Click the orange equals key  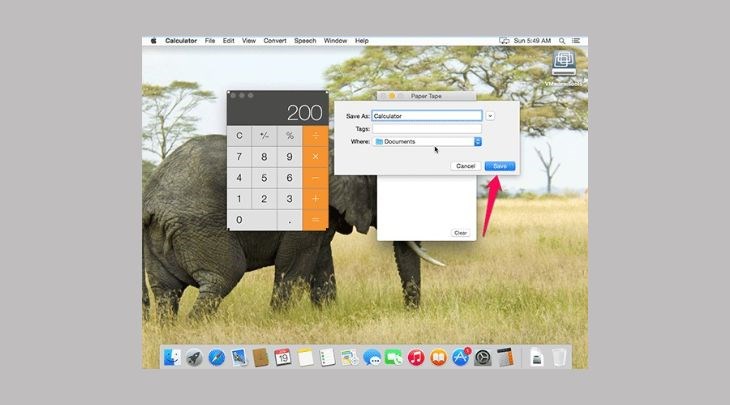315,220
